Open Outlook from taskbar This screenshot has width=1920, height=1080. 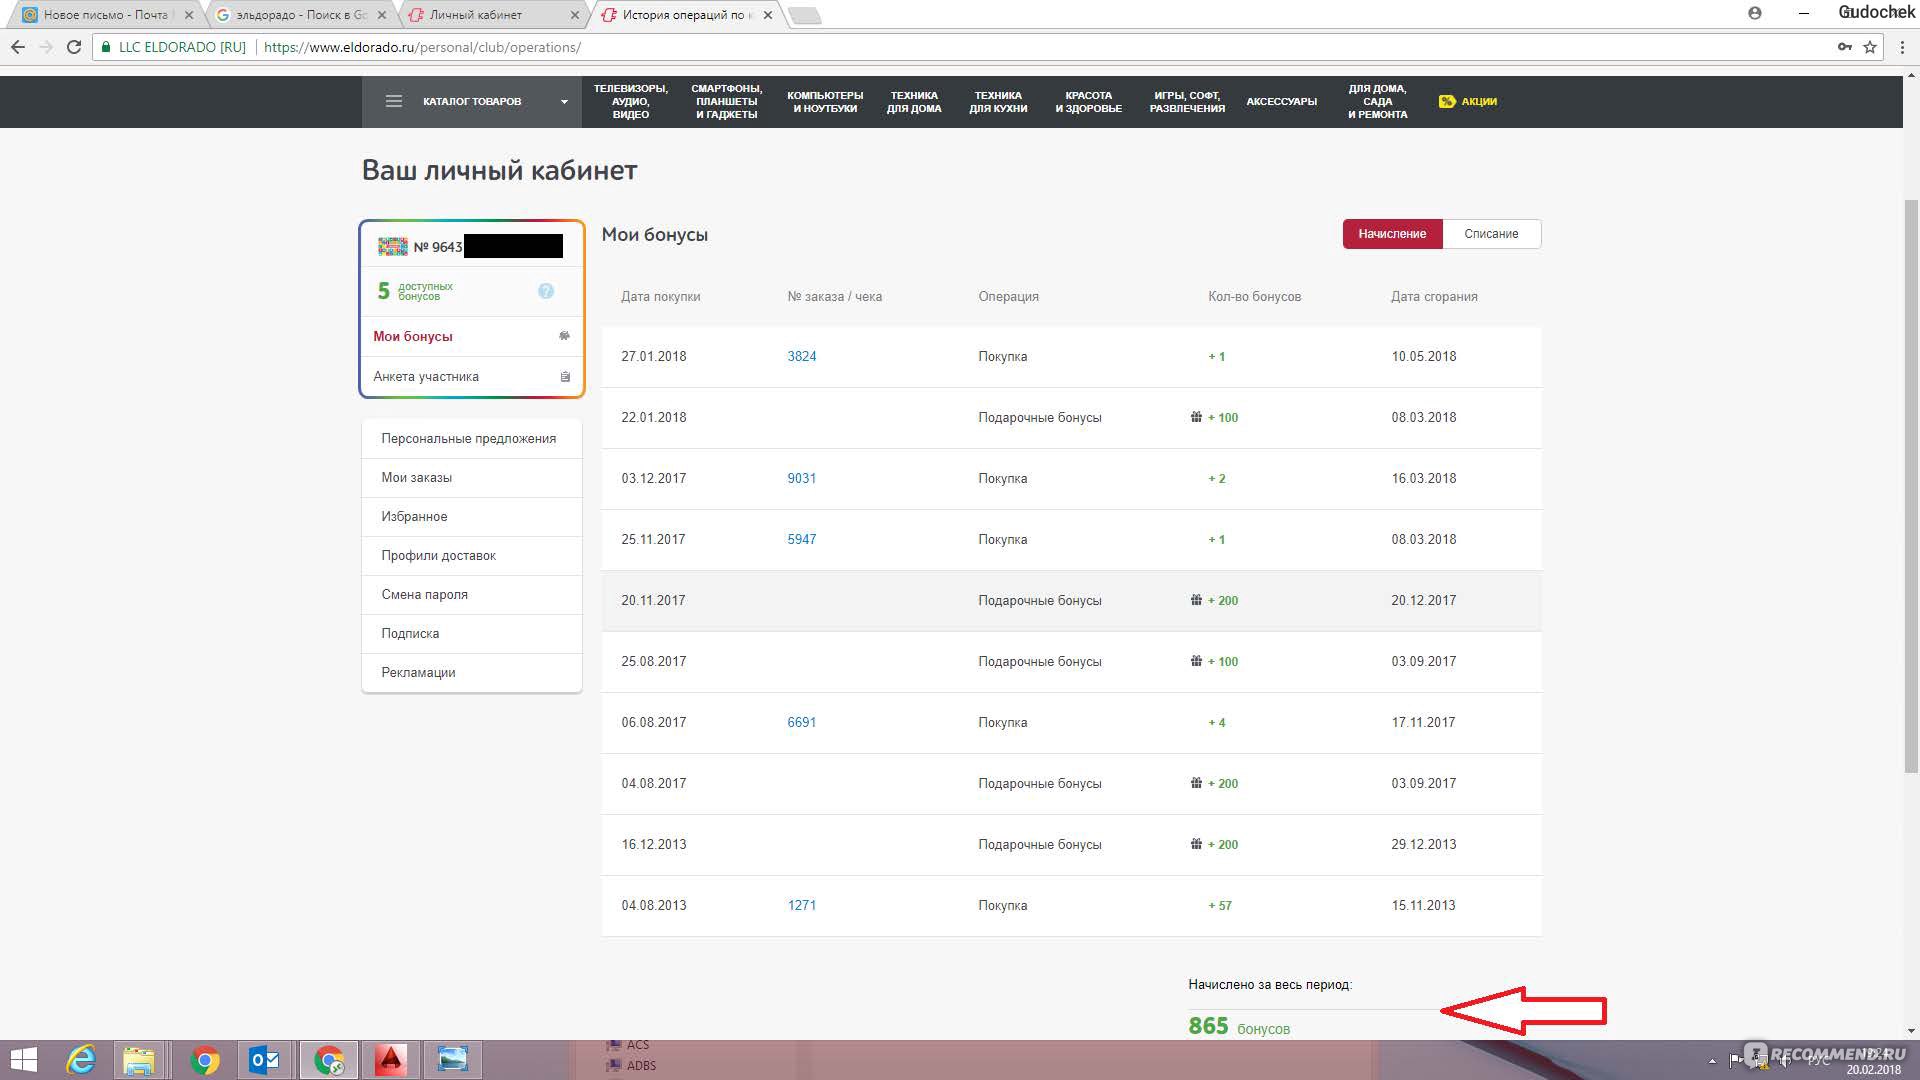click(x=264, y=1060)
